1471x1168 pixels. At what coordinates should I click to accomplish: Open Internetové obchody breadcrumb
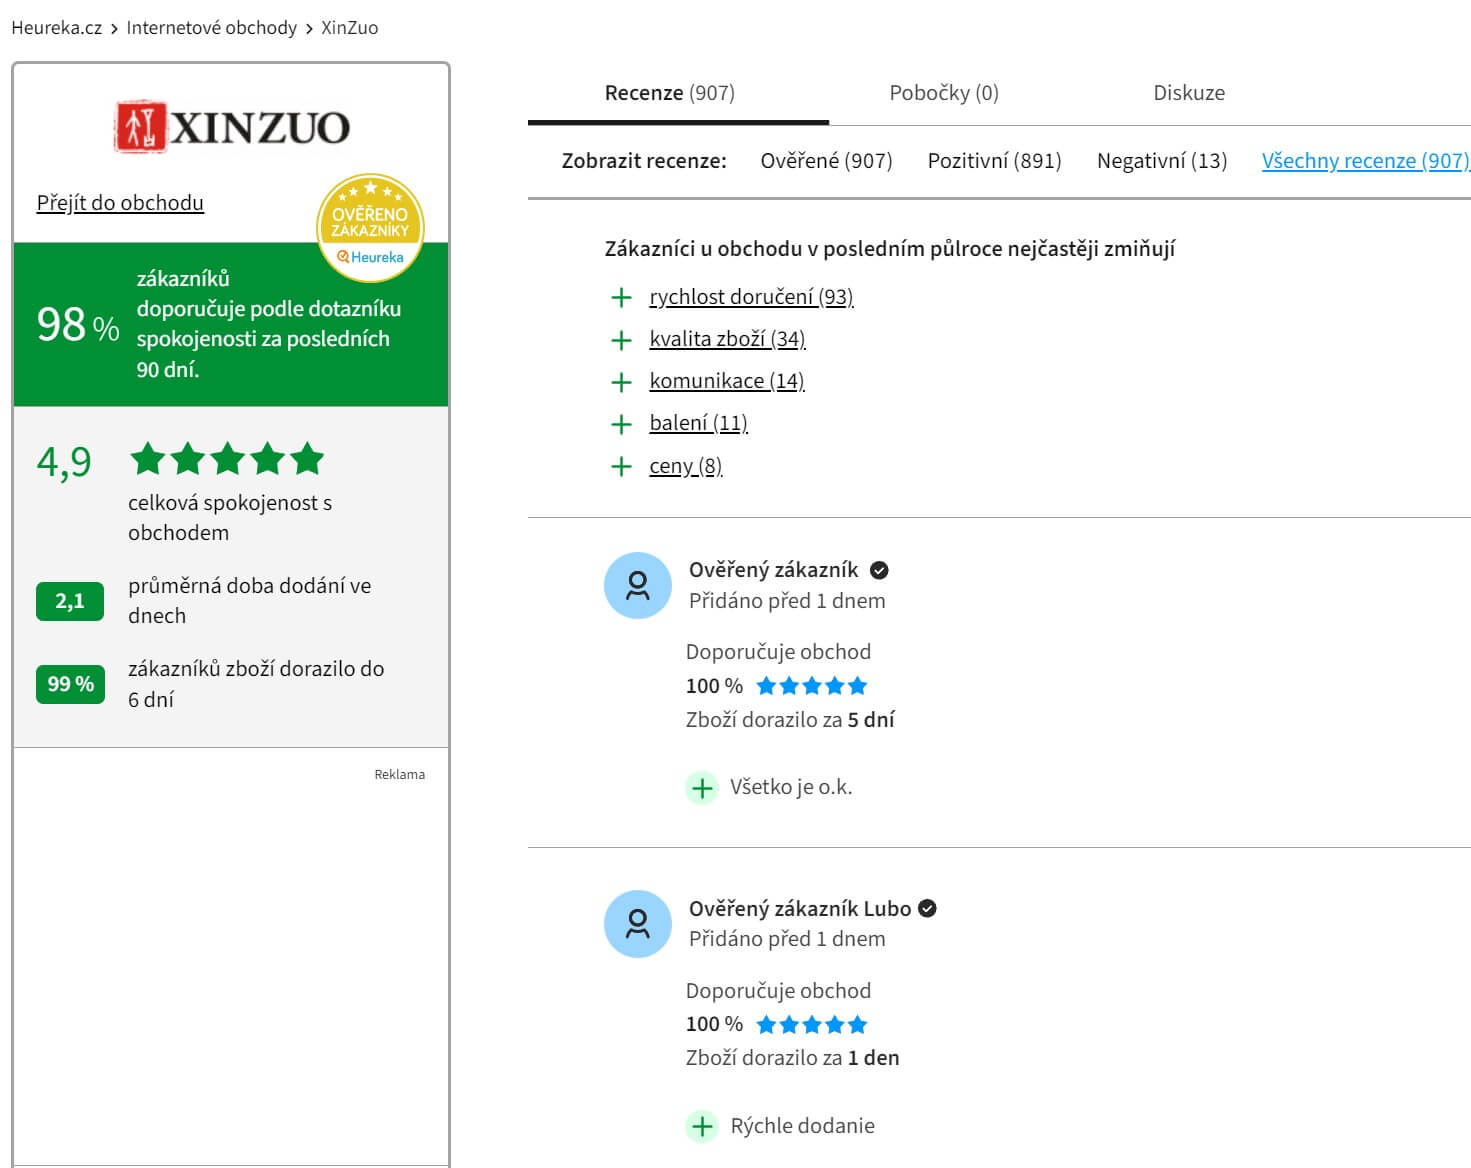pyautogui.click(x=211, y=28)
